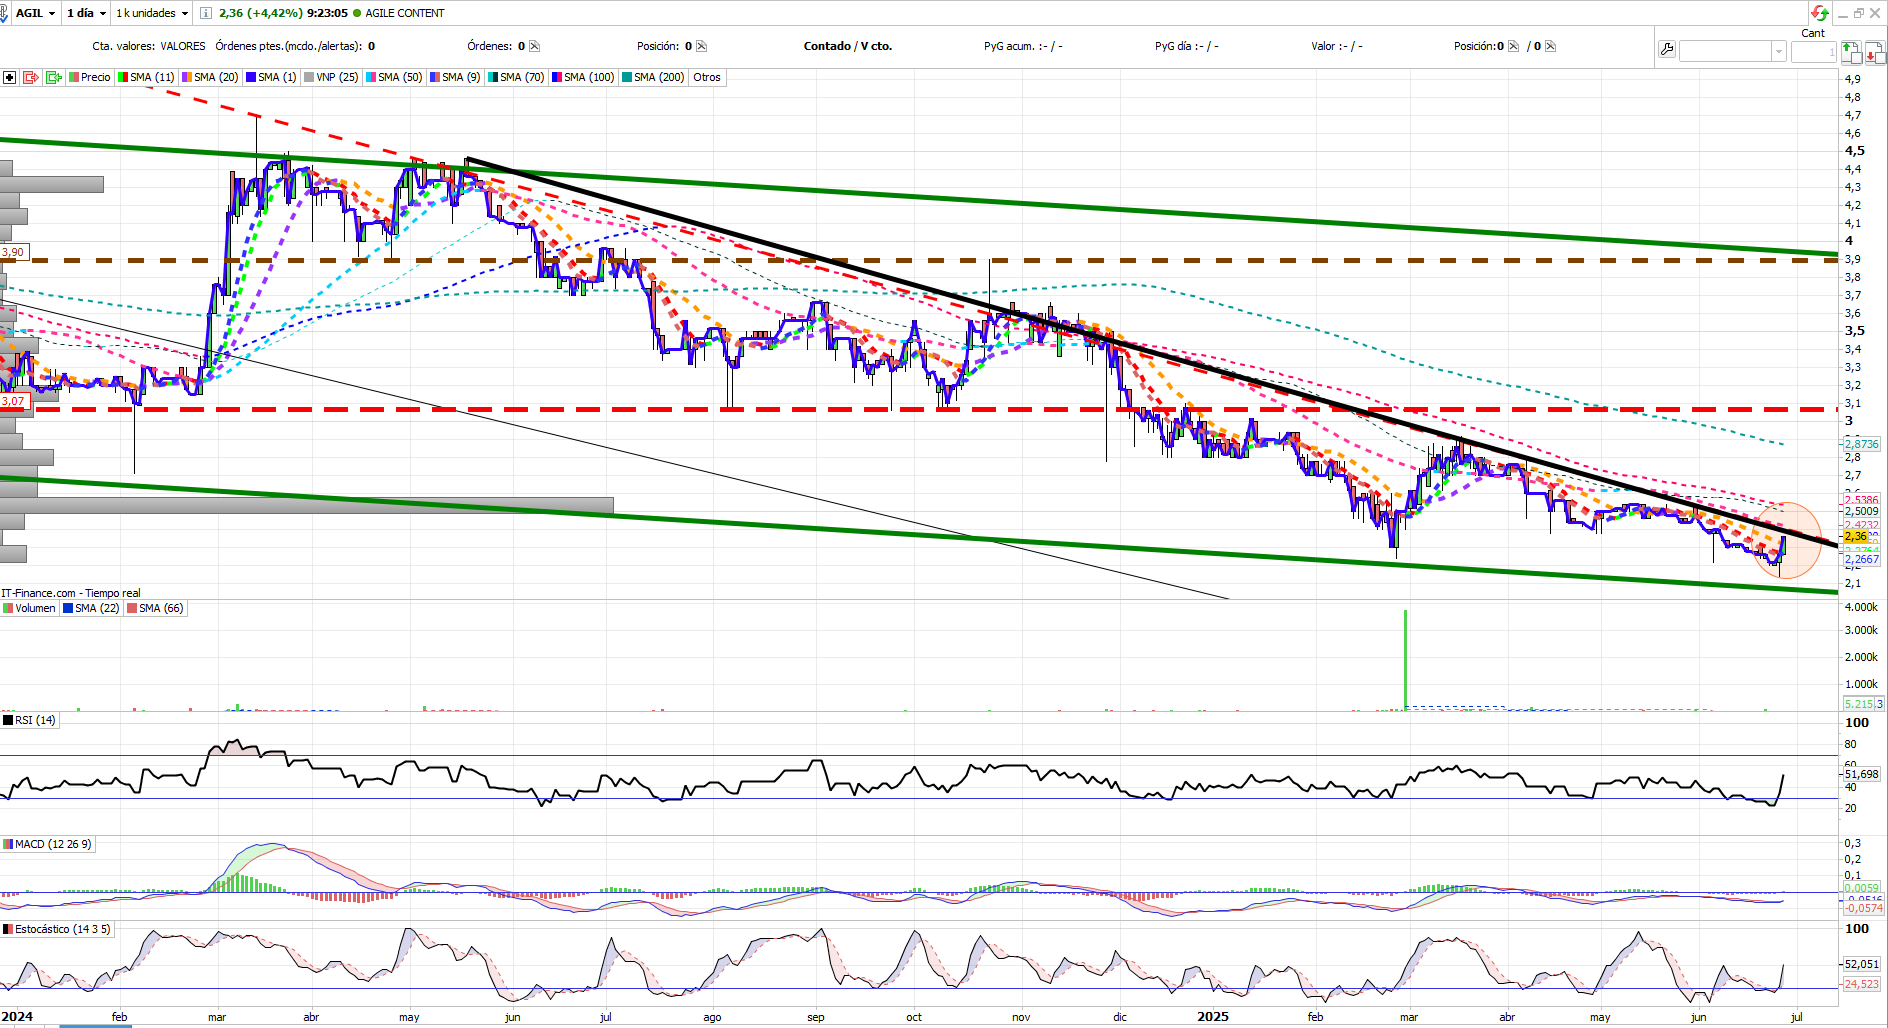
Task: Click the pin icon beside AGIL
Action: pos(4,13)
